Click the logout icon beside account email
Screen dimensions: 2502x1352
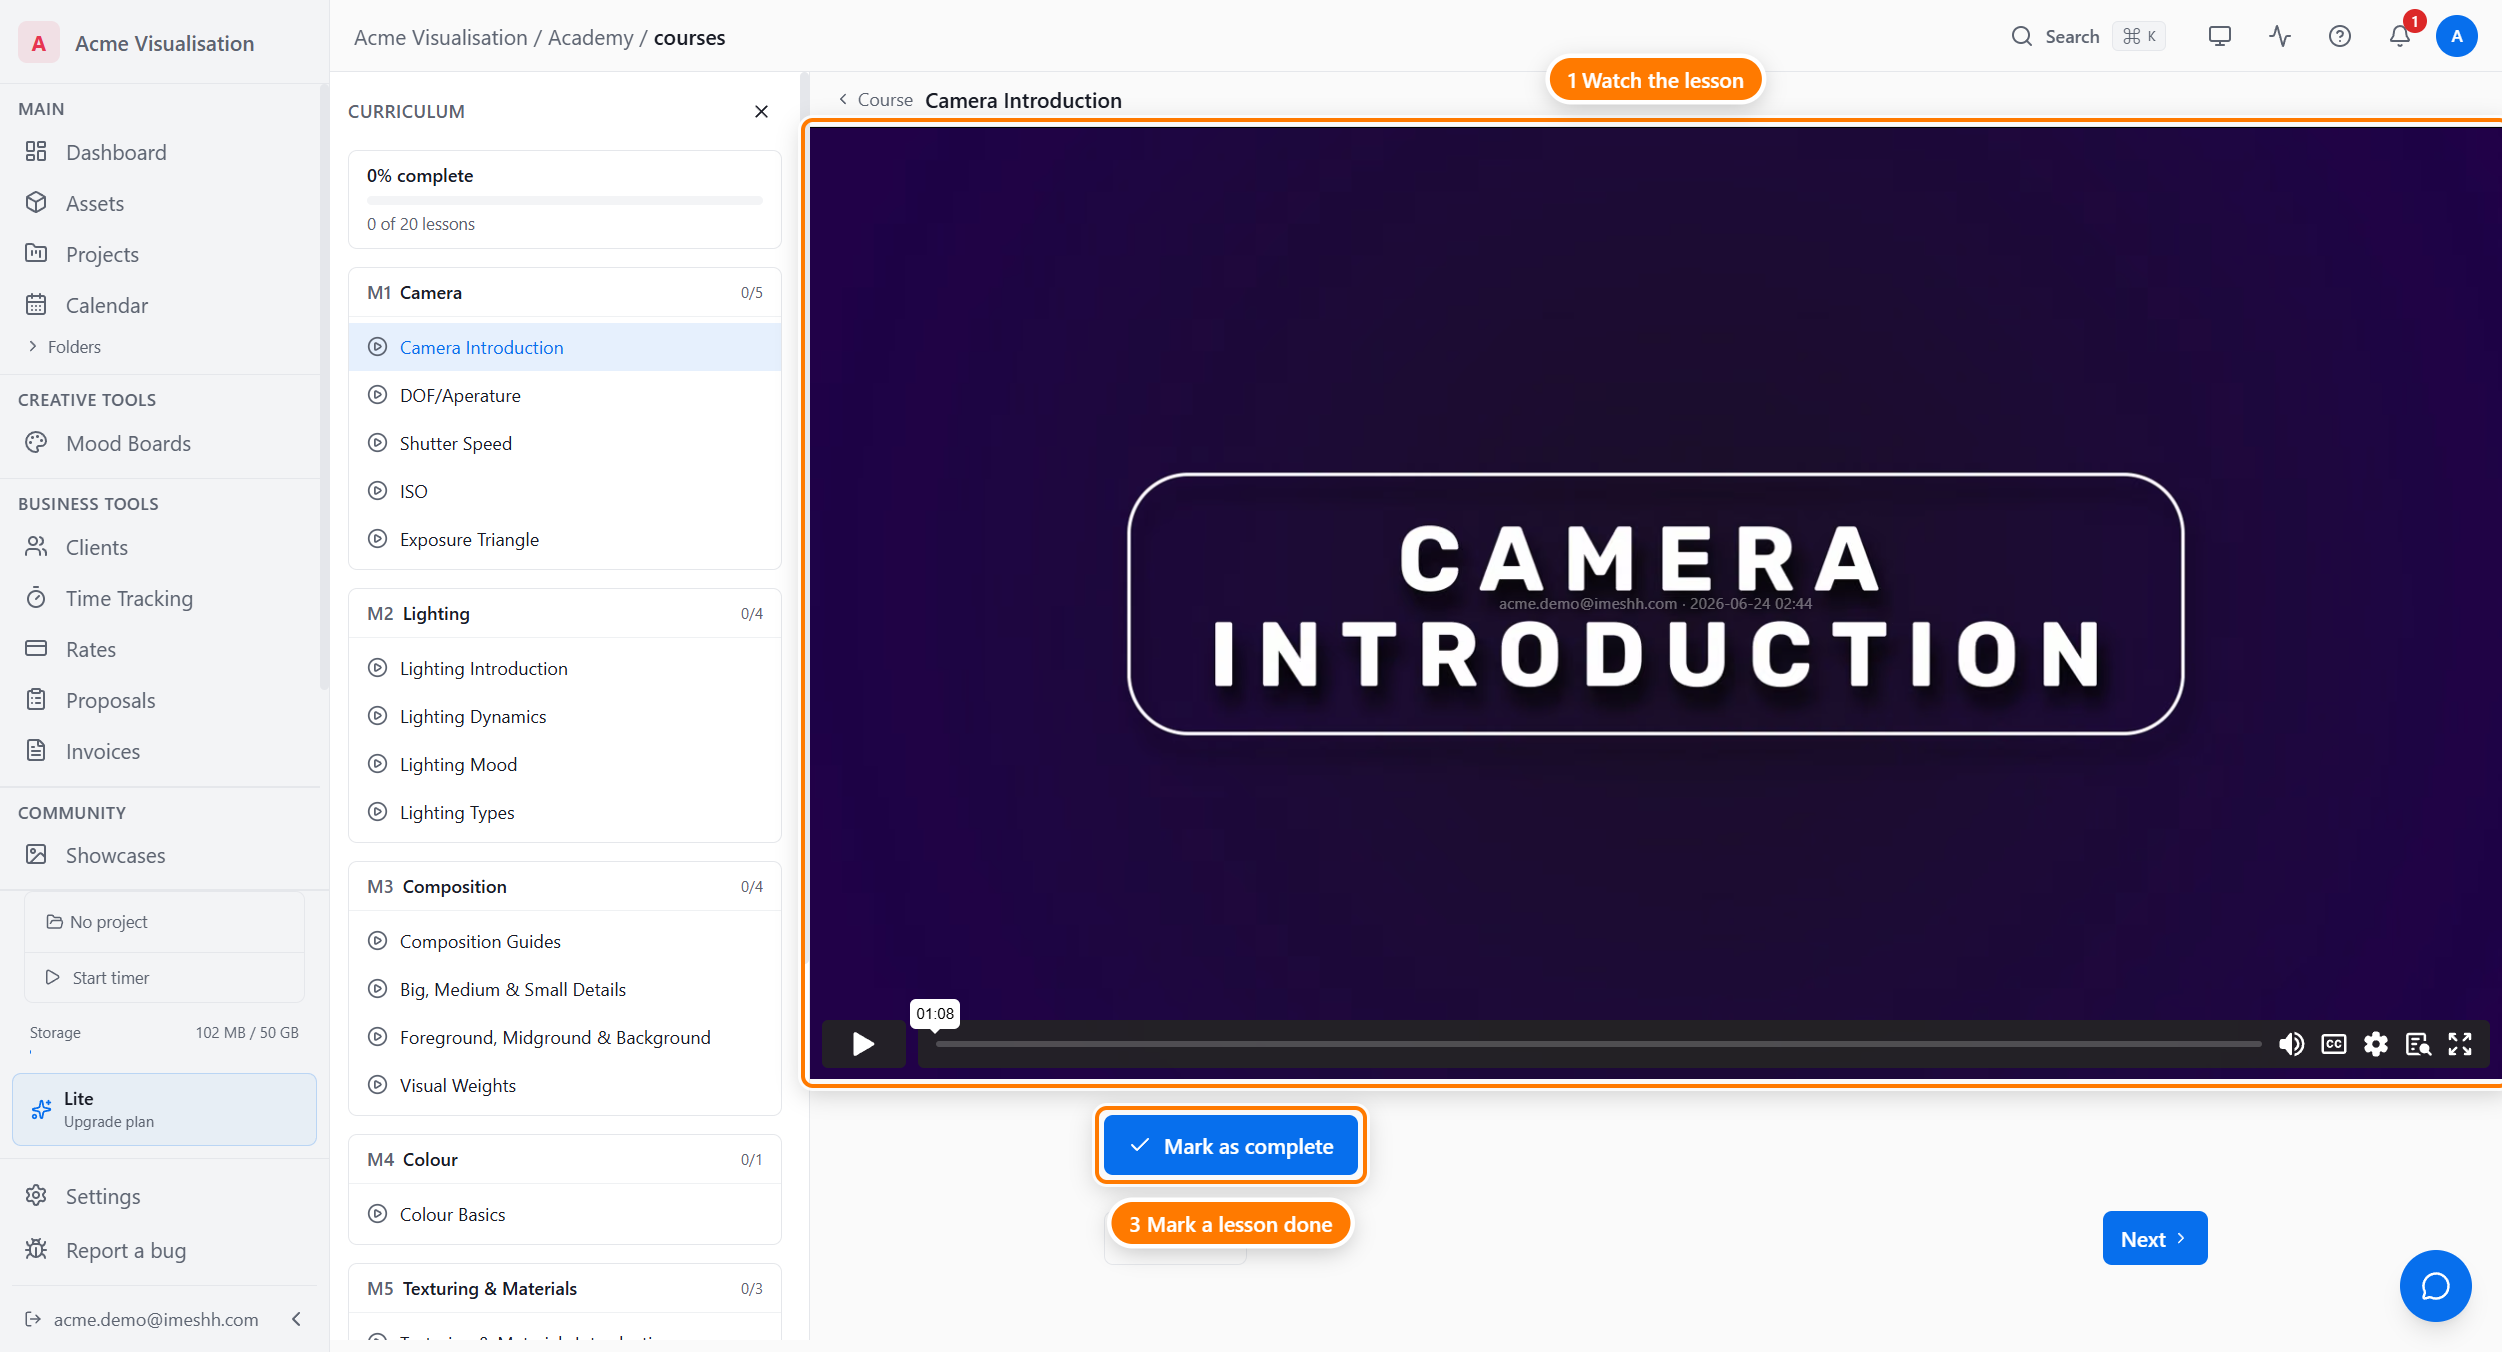[x=33, y=1319]
